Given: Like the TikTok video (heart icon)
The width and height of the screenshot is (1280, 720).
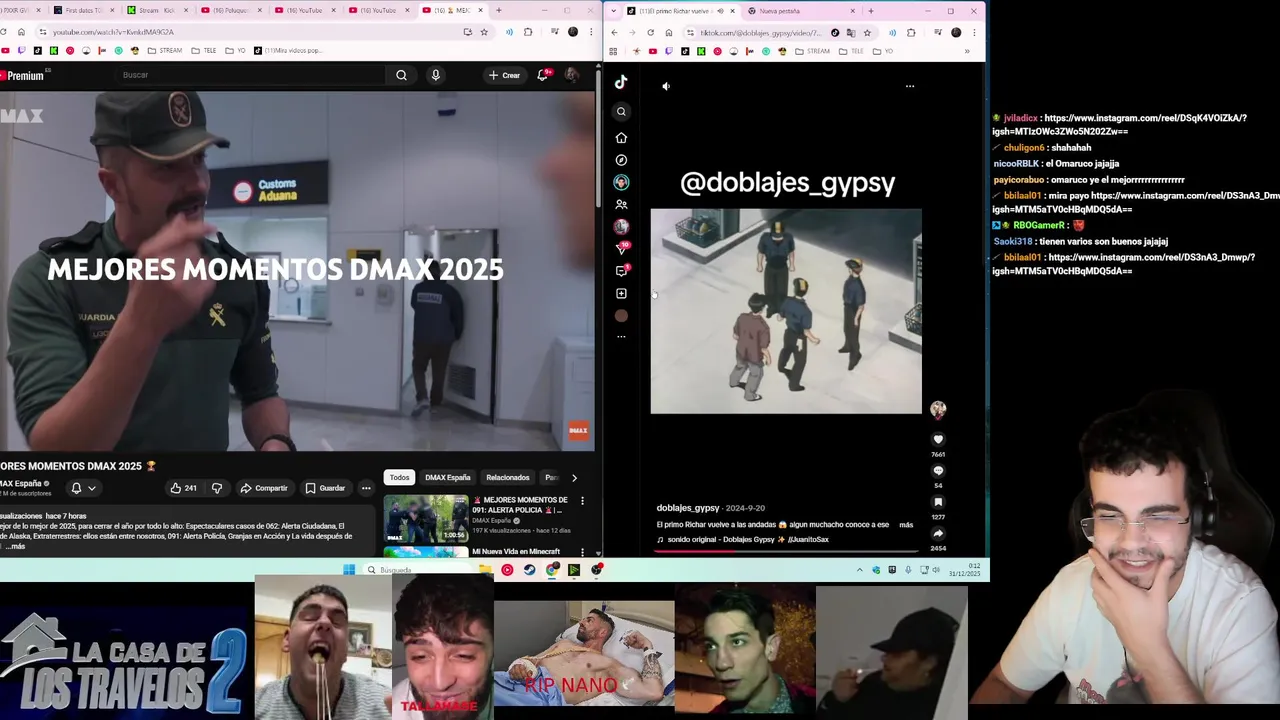Looking at the screenshot, I should point(938,439).
